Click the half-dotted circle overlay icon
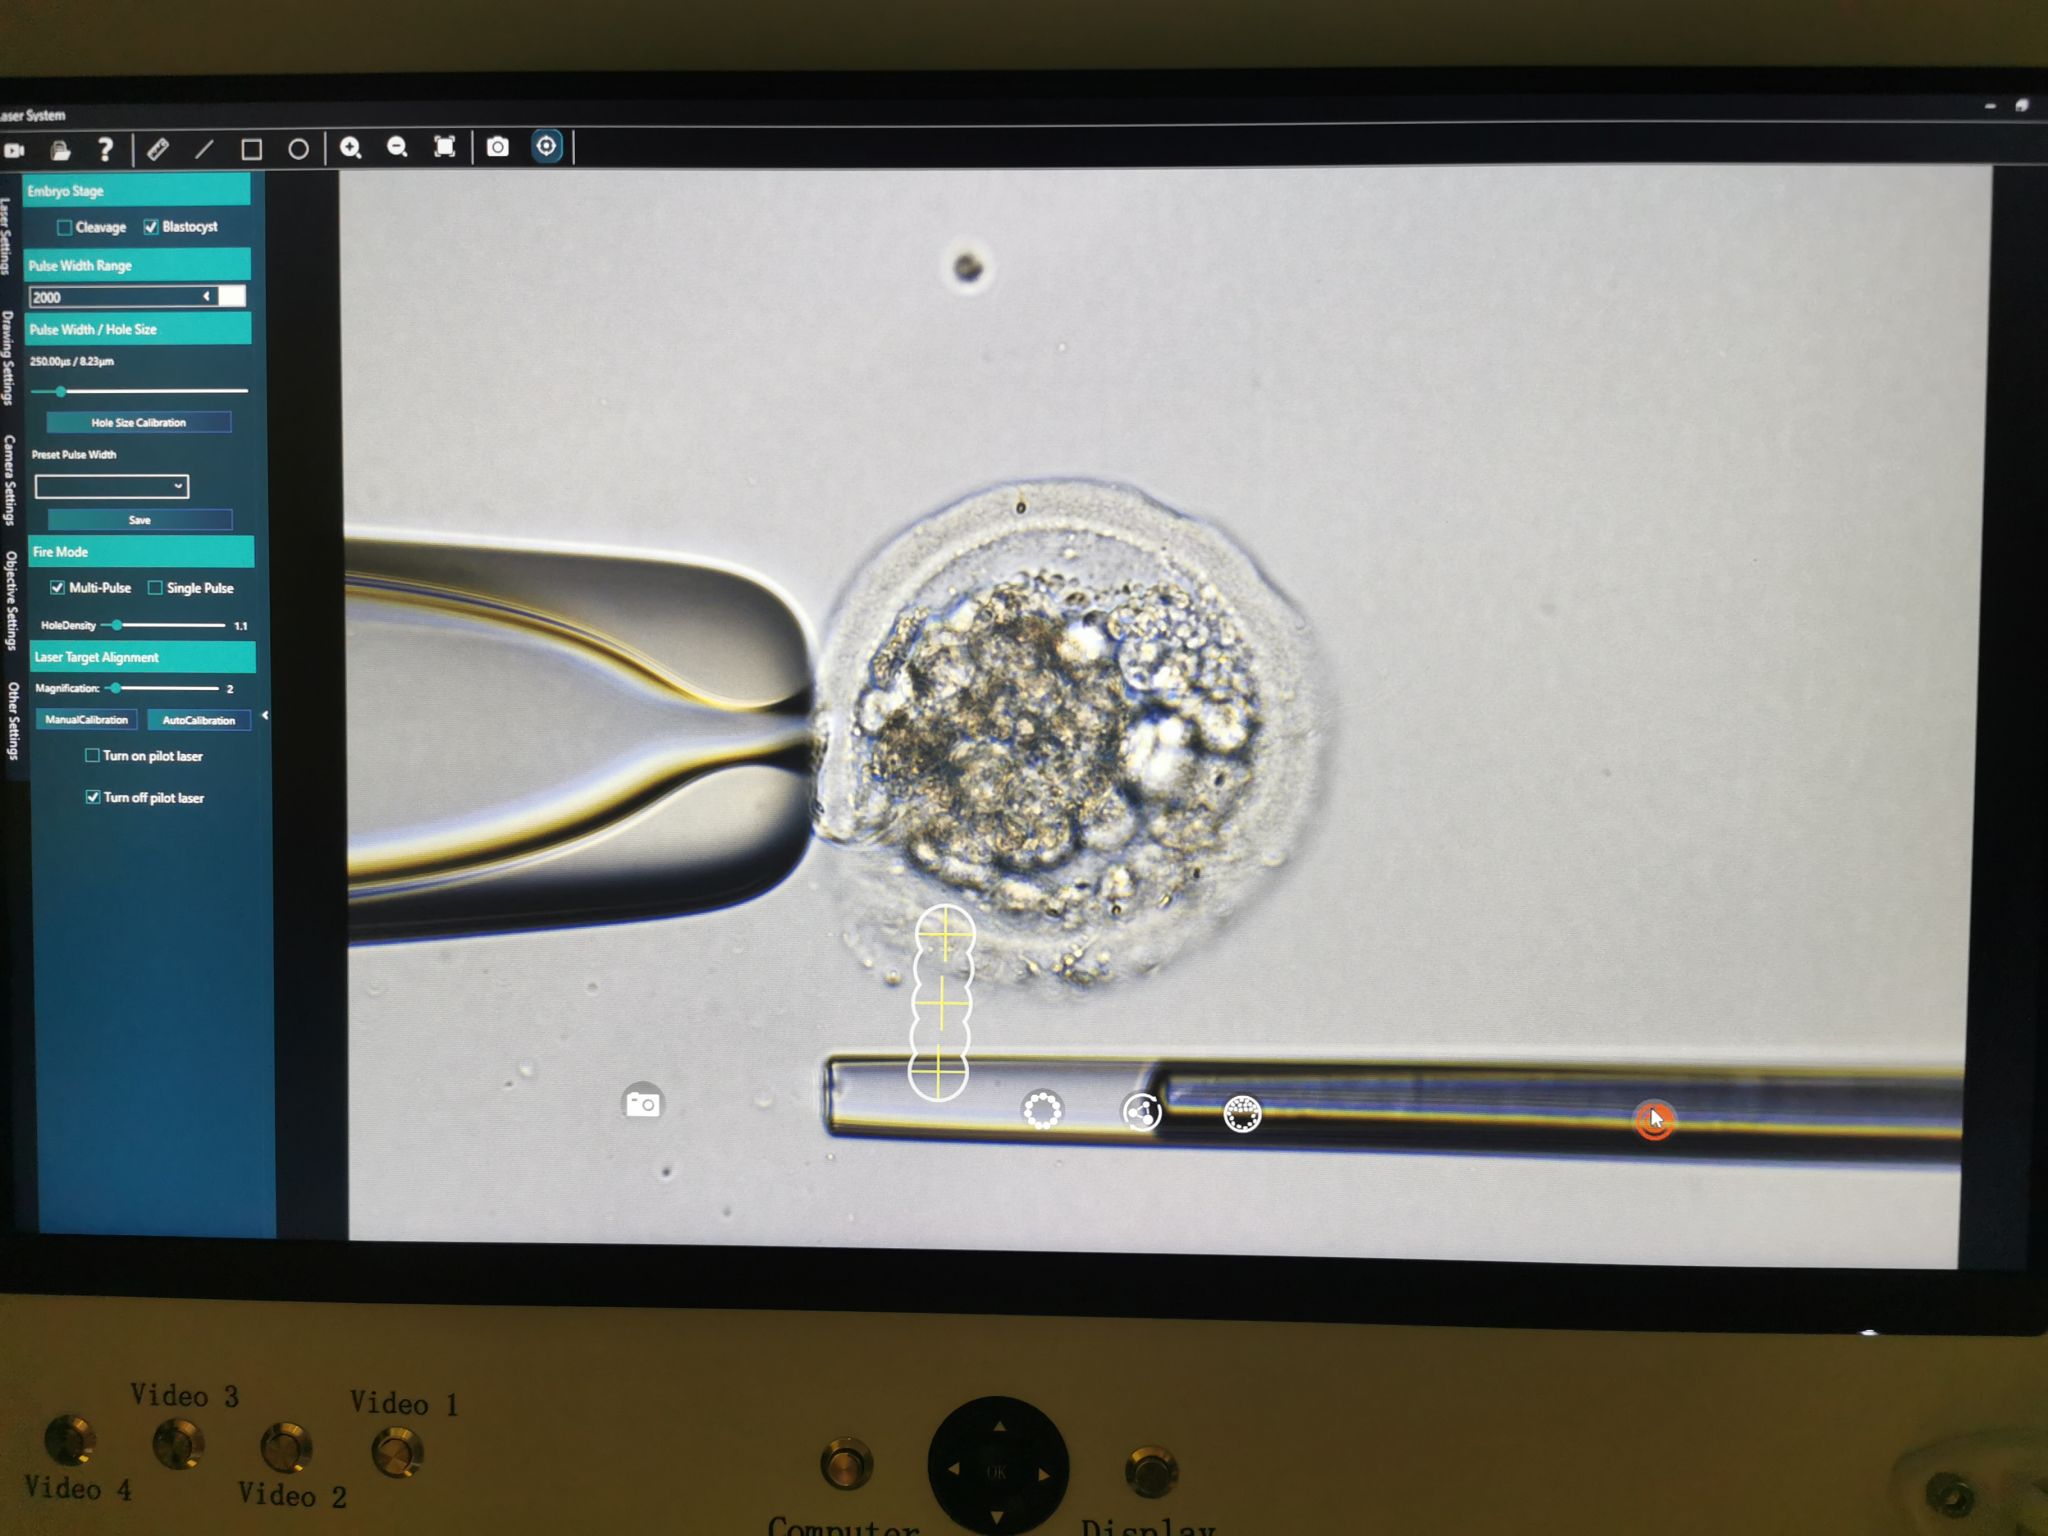This screenshot has width=2048, height=1536. 1242,1114
